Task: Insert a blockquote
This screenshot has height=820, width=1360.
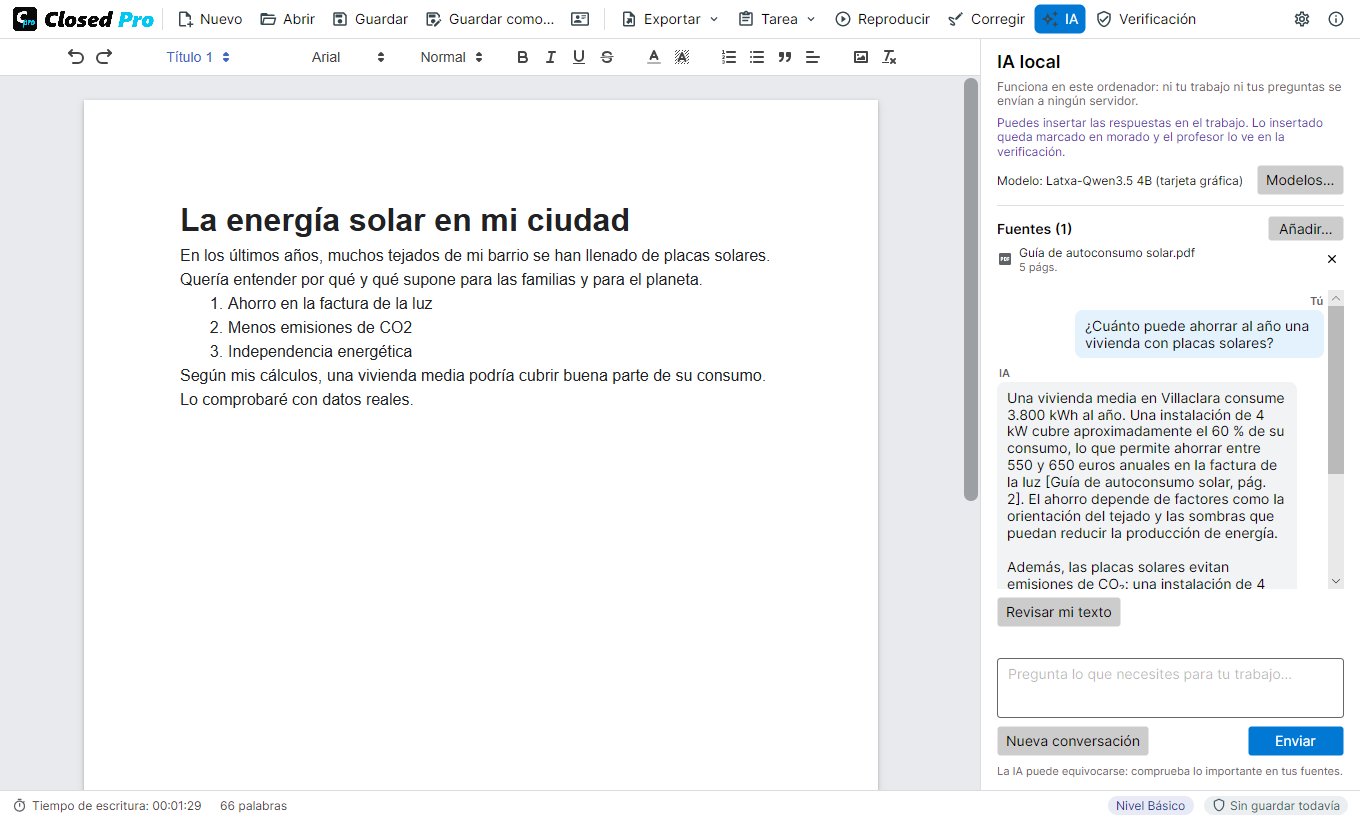Action: (785, 57)
